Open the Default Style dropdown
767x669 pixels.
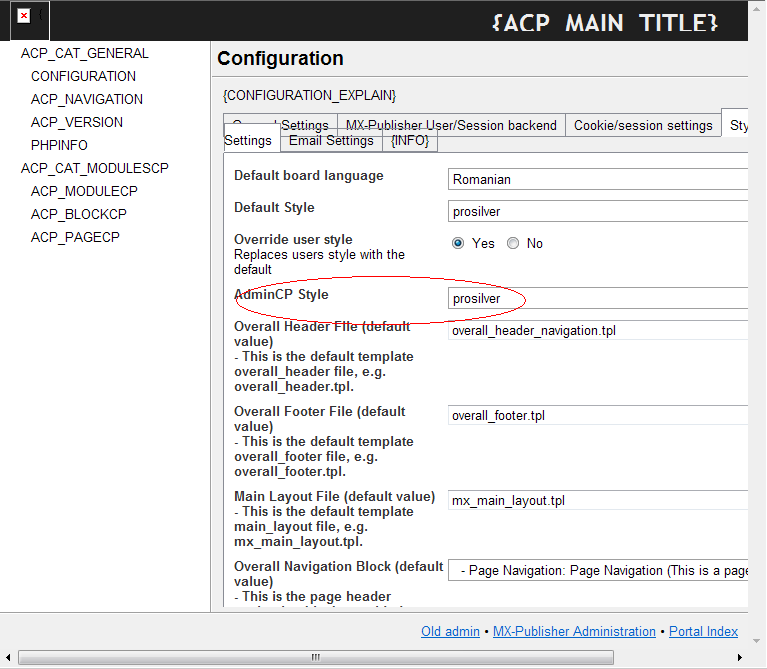pos(598,211)
